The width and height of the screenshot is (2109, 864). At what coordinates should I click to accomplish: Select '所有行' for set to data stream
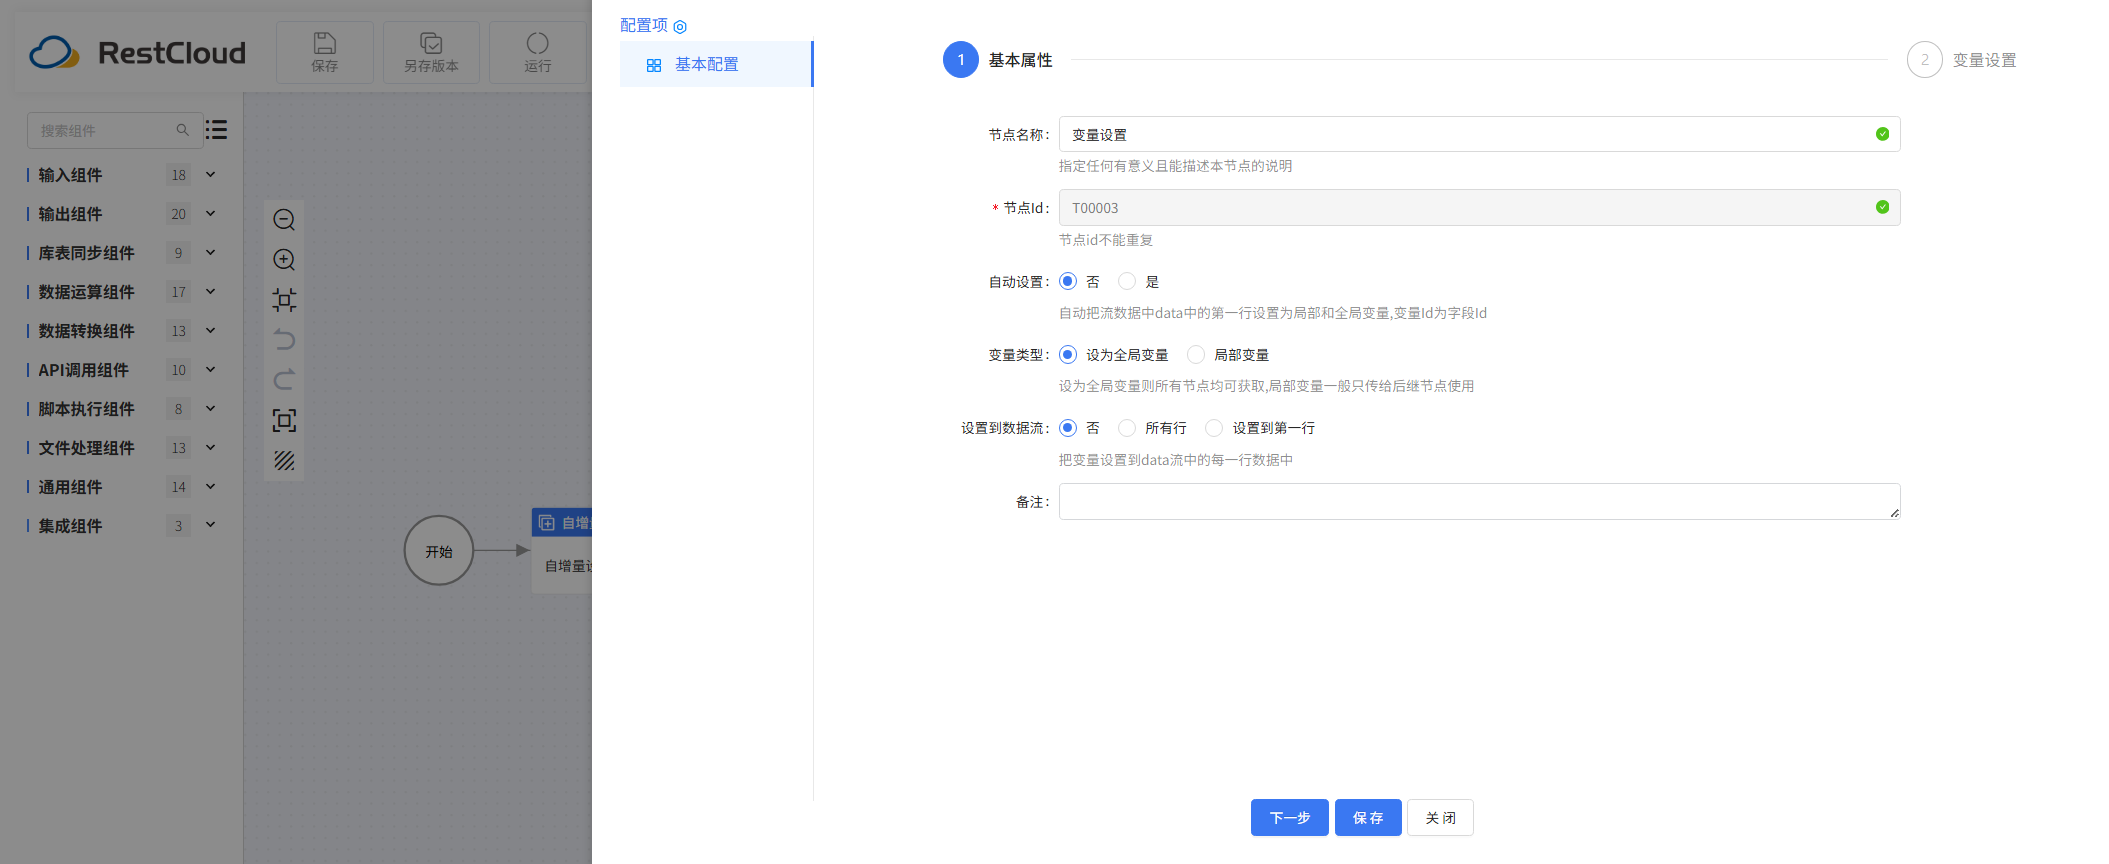pos(1127,428)
